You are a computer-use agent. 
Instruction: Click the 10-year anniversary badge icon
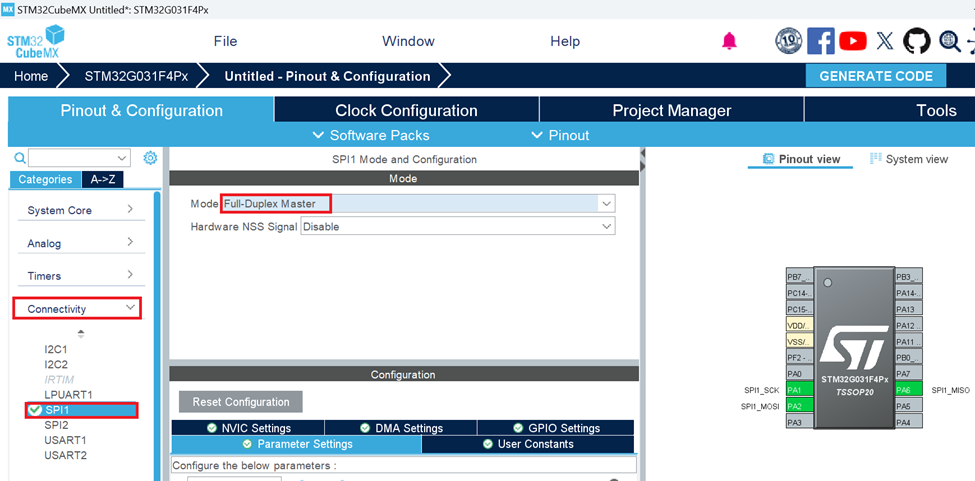(x=789, y=41)
